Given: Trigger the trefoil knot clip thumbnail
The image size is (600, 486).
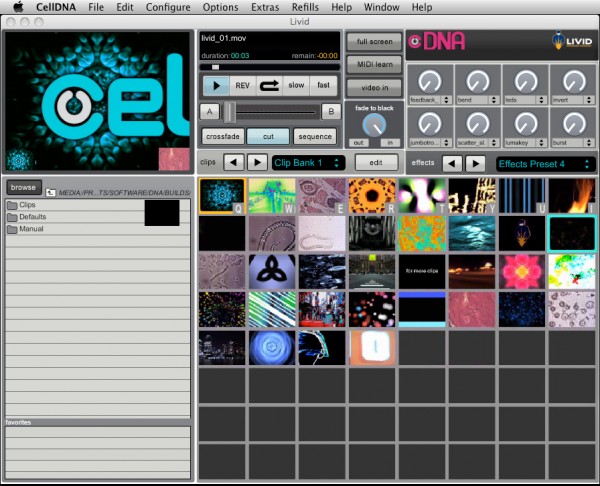Looking at the screenshot, I should pyautogui.click(x=272, y=272).
